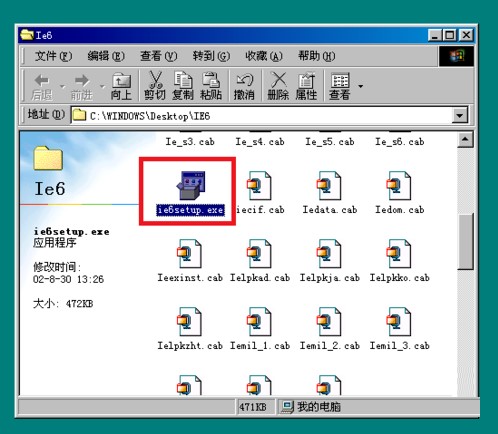Click the Ie6 title bar folder icon
The height and width of the screenshot is (434, 498).
pos(27,35)
